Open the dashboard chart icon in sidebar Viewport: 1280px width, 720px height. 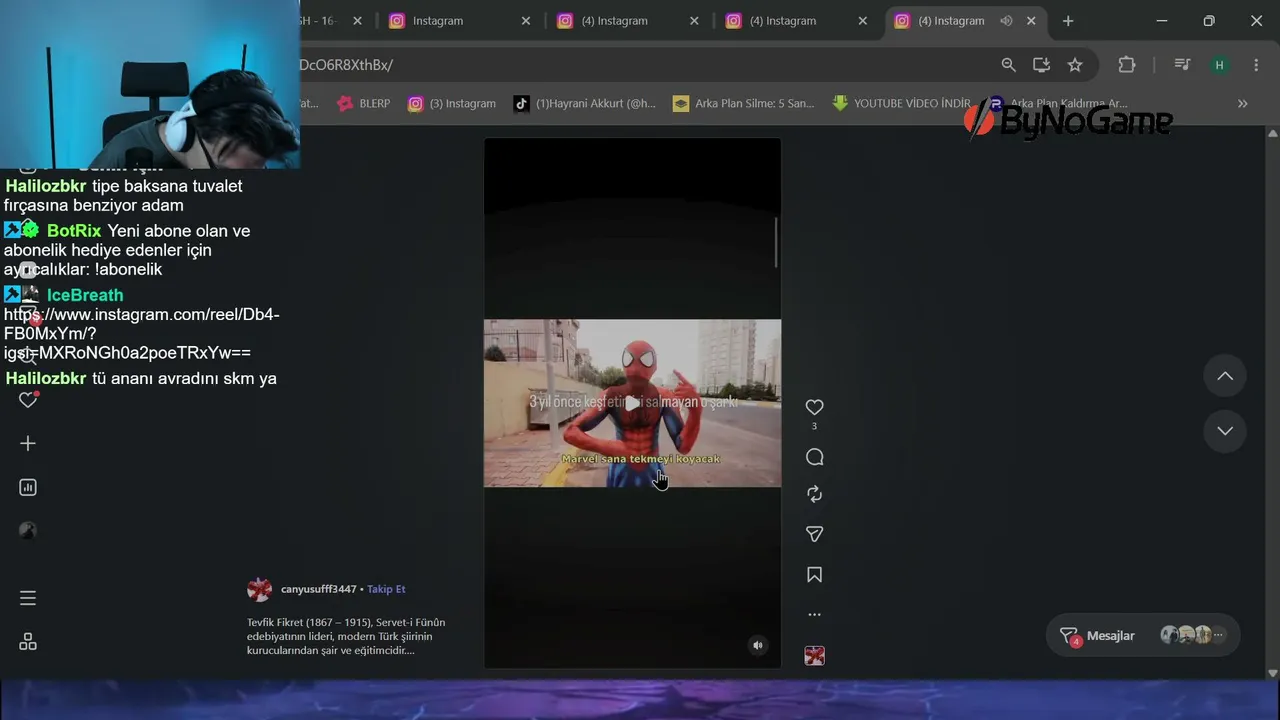click(28, 487)
